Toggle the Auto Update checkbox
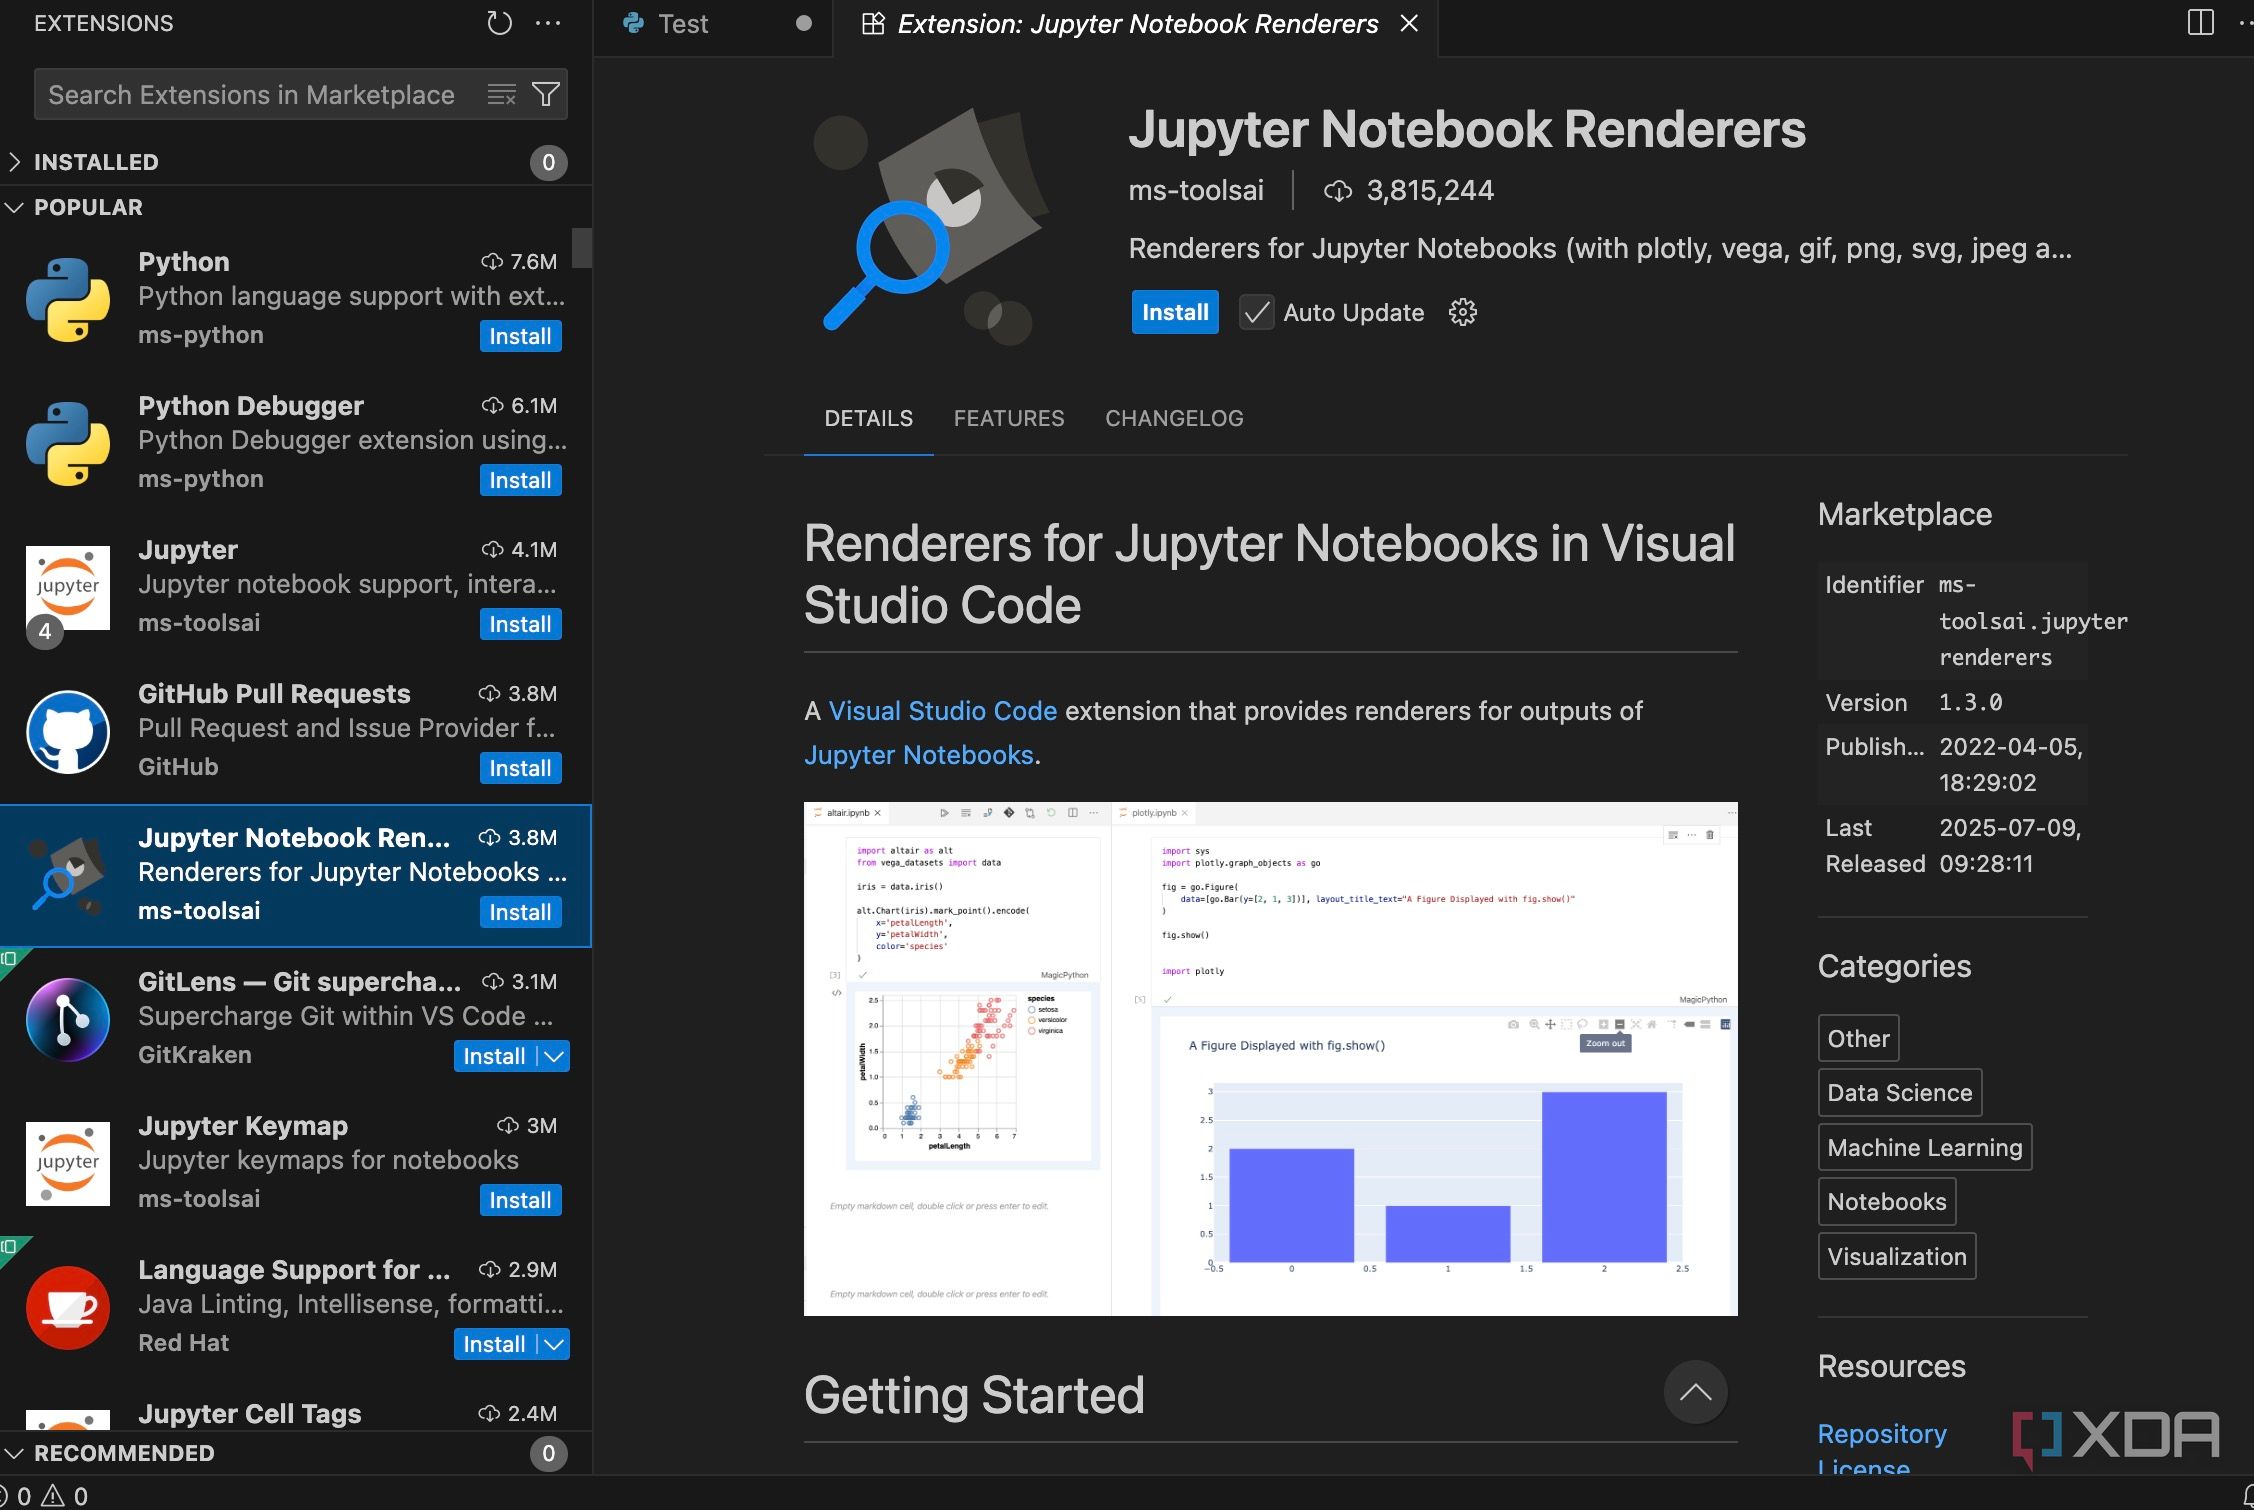The height and width of the screenshot is (1510, 2254). [1256, 313]
